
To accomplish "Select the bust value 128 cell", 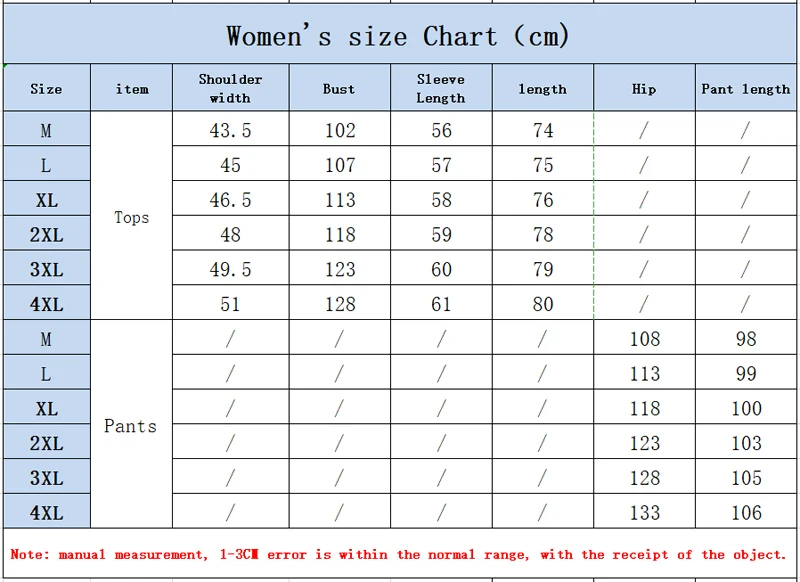I will [339, 303].
